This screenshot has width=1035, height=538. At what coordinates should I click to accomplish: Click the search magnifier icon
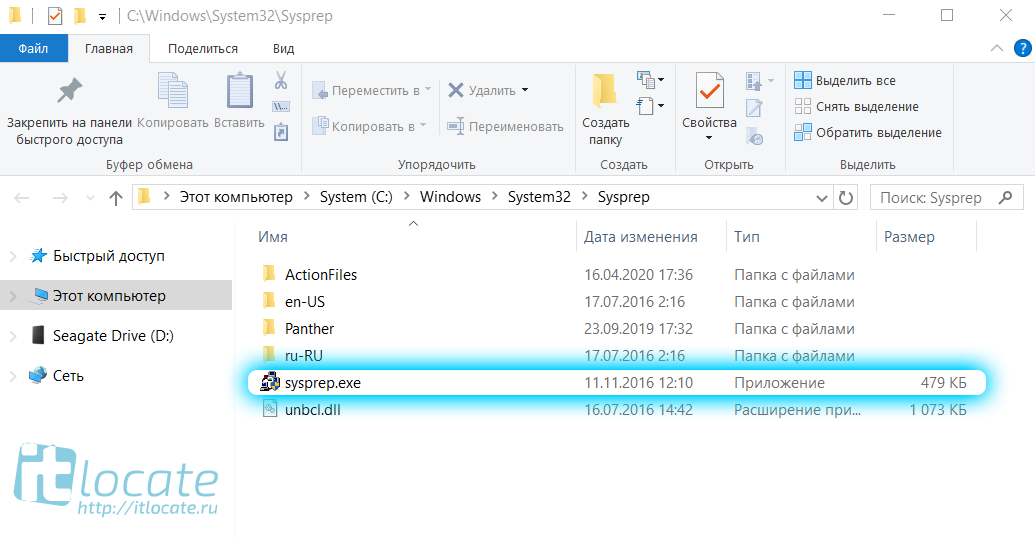1007,197
